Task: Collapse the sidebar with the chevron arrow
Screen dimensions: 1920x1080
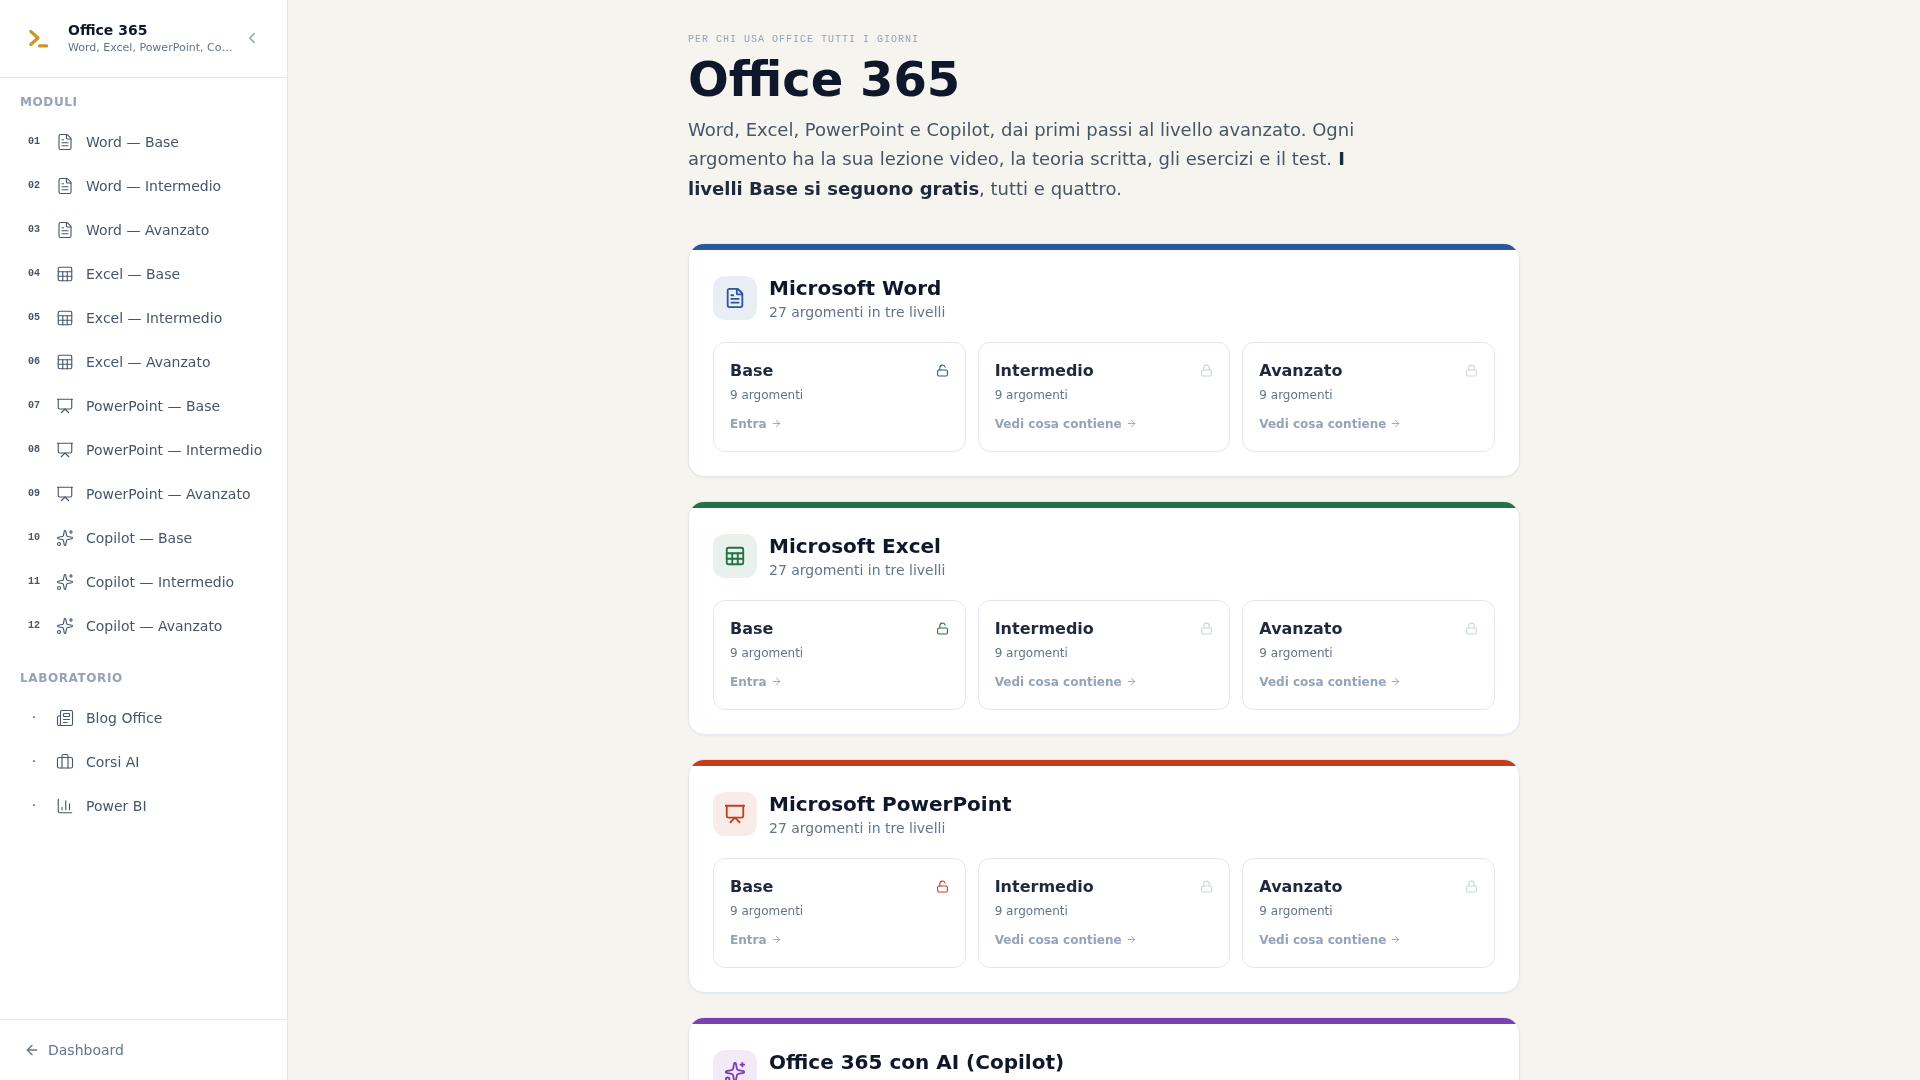Action: click(x=252, y=38)
